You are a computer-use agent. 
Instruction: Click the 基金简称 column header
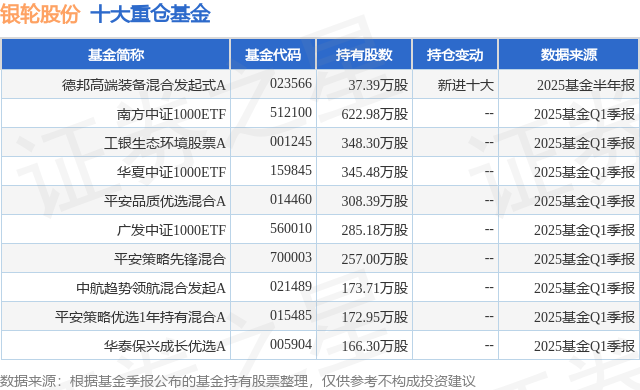tap(116, 55)
